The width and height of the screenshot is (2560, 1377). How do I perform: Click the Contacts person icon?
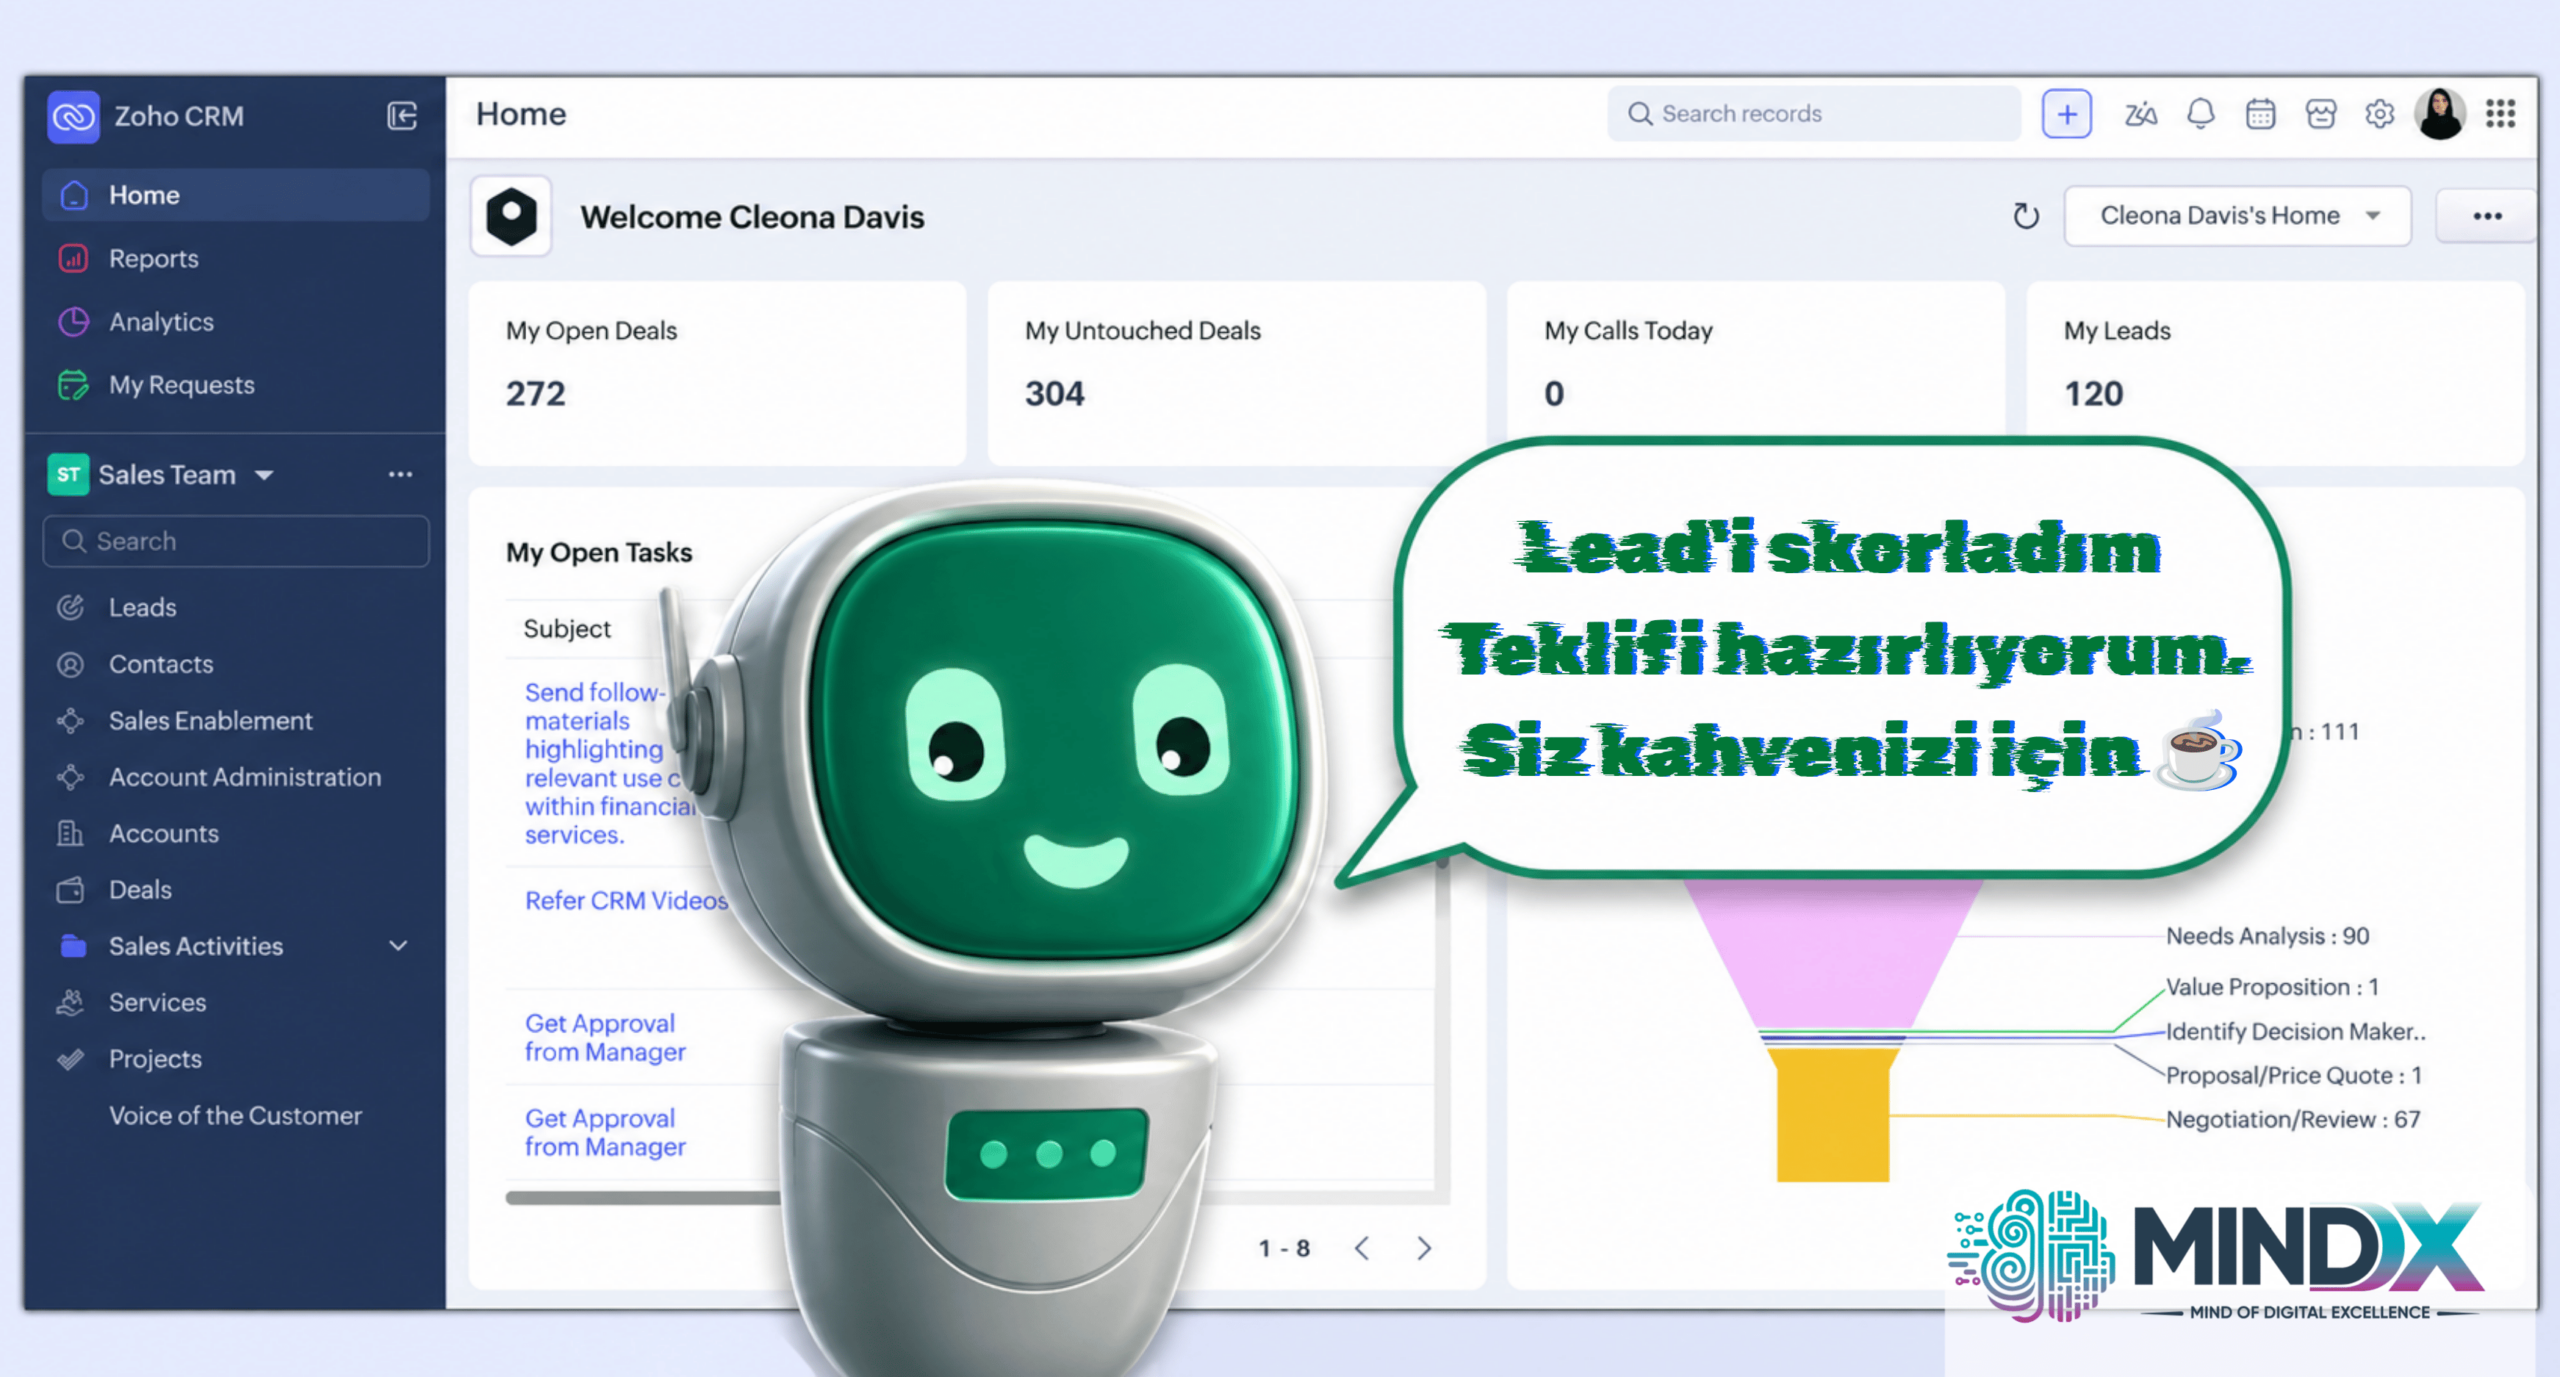coord(71,664)
